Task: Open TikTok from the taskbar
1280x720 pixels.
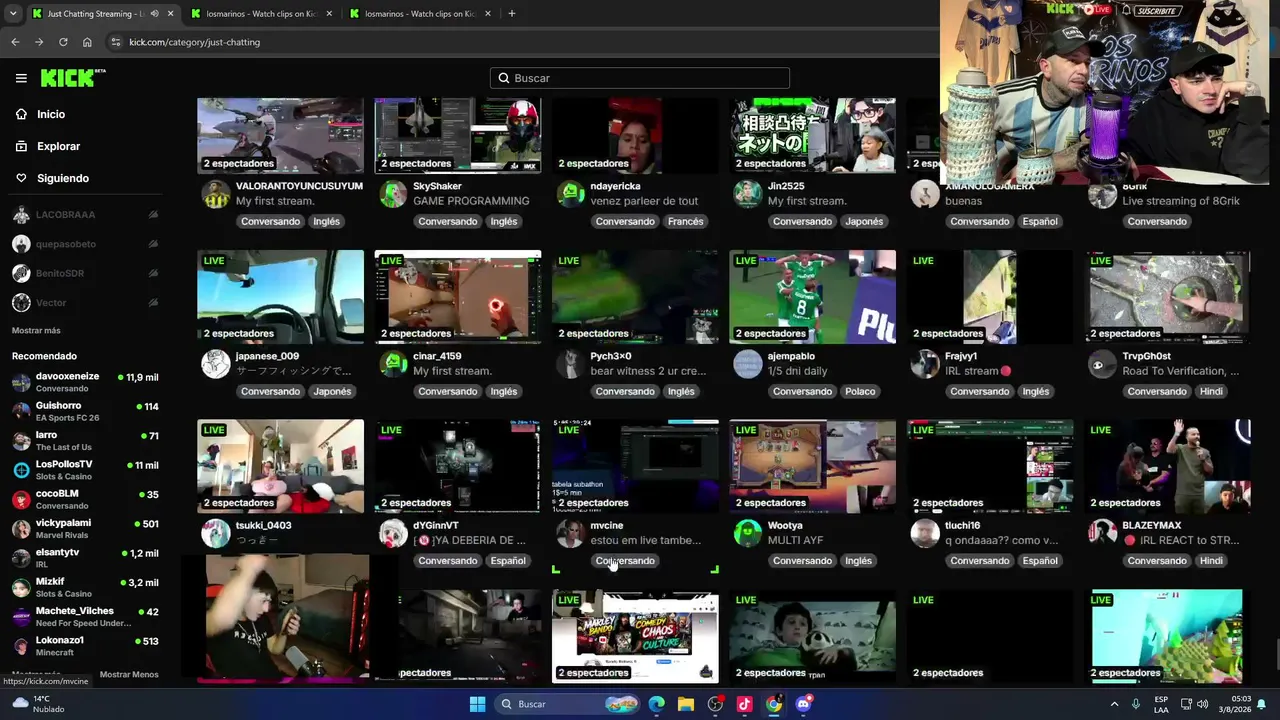Action: [x=744, y=704]
